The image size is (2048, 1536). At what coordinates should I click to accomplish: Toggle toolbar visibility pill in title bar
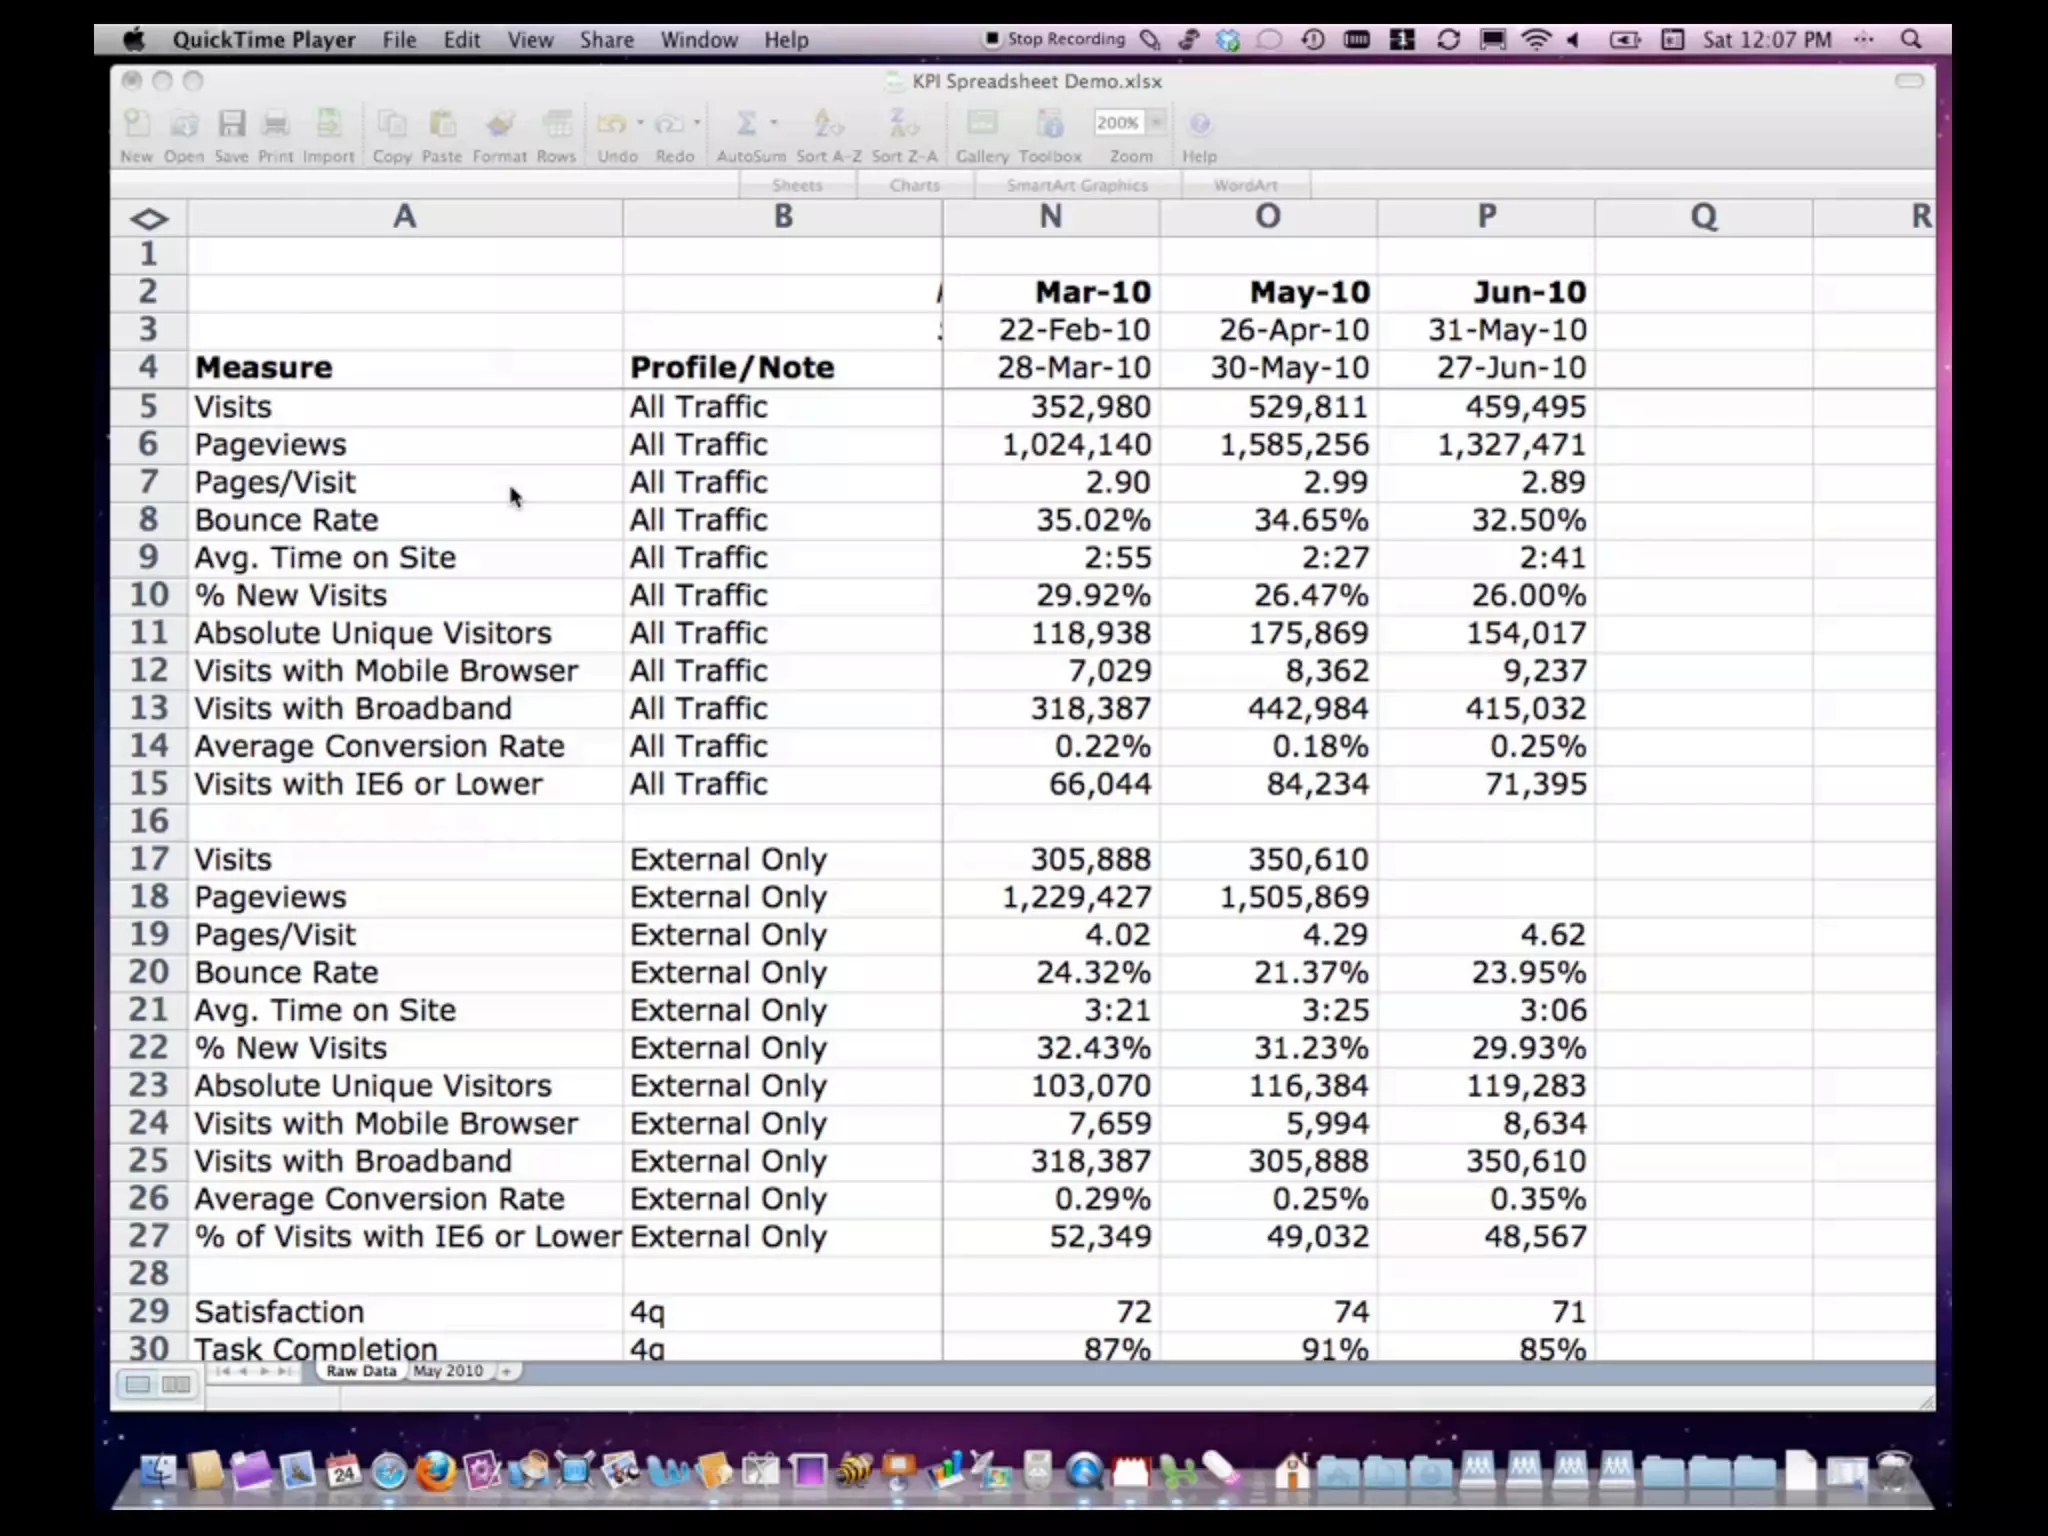click(x=1909, y=81)
